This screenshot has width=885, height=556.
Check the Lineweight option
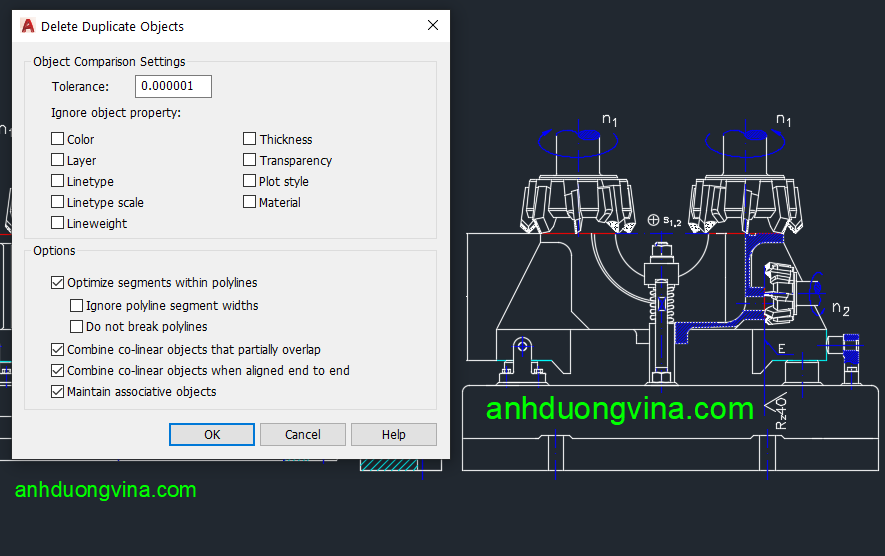[x=58, y=224]
